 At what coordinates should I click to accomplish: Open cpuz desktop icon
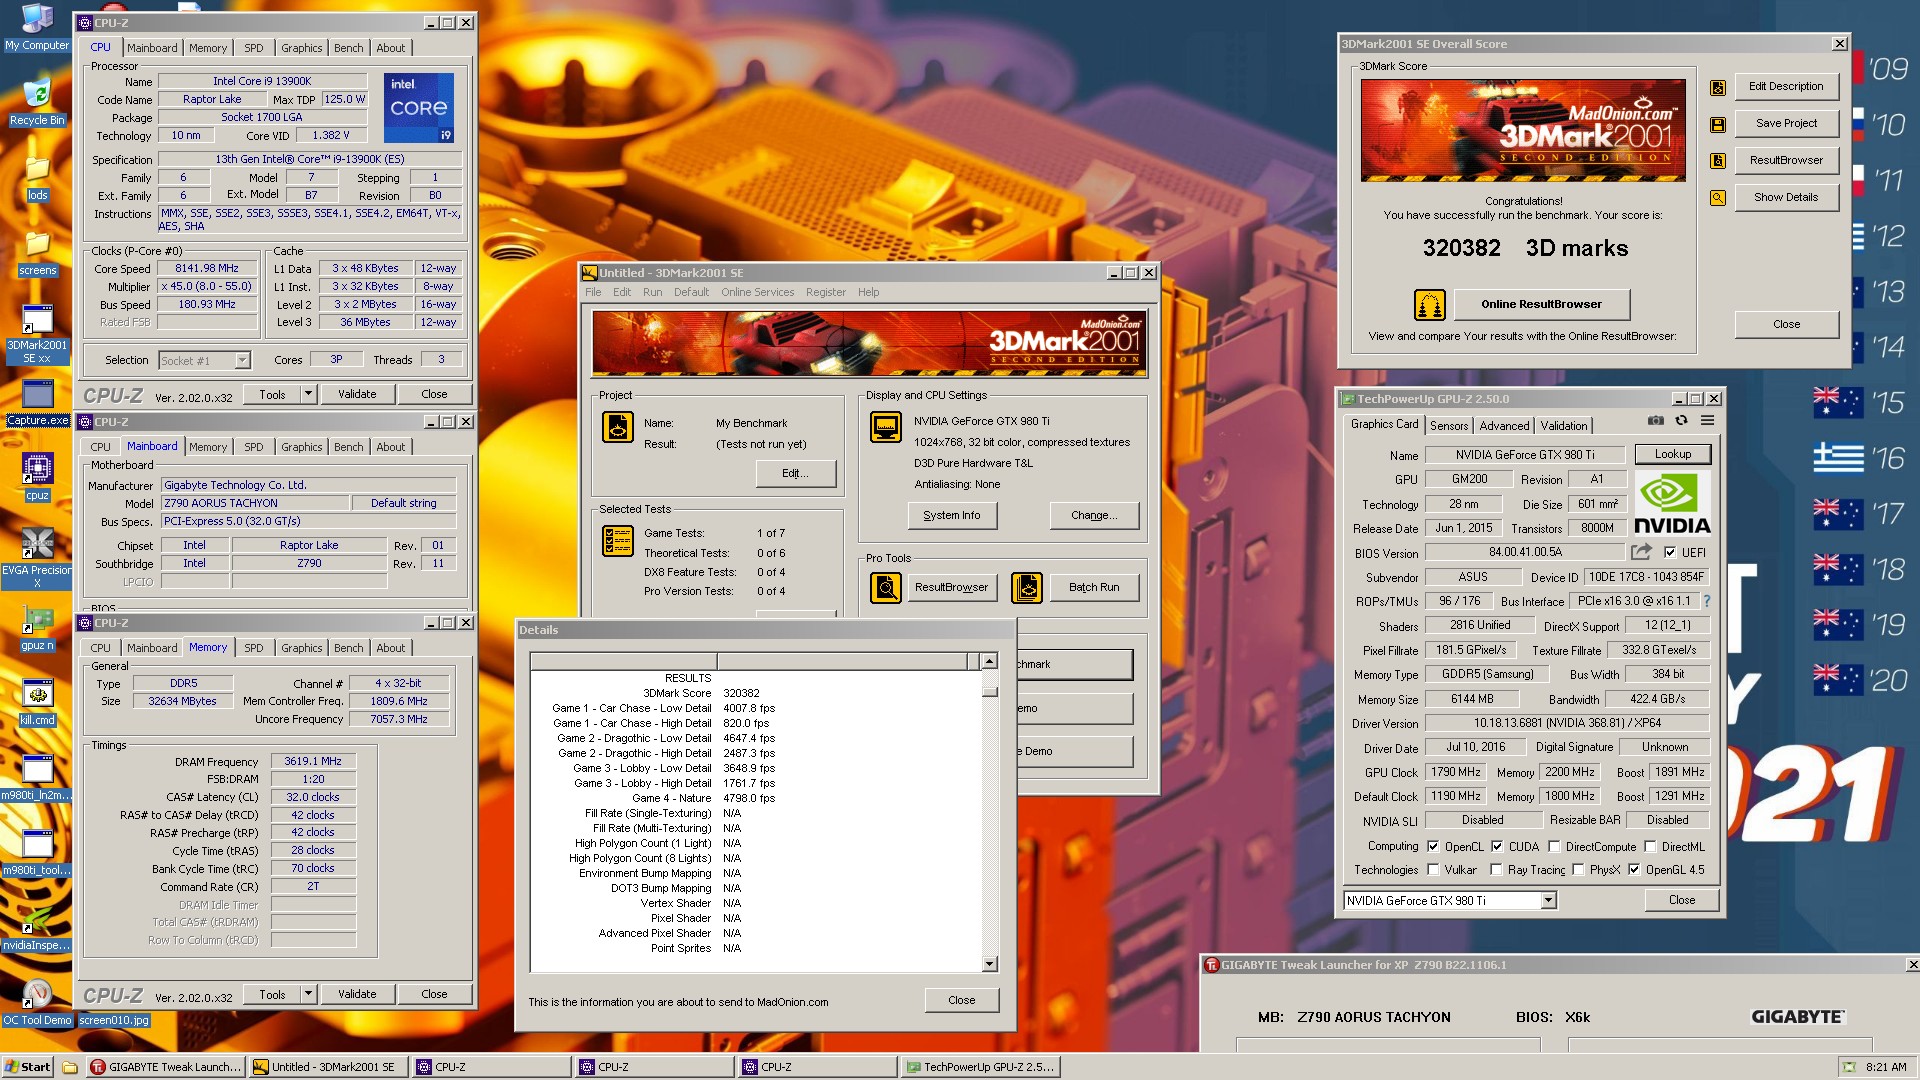pos(37,476)
